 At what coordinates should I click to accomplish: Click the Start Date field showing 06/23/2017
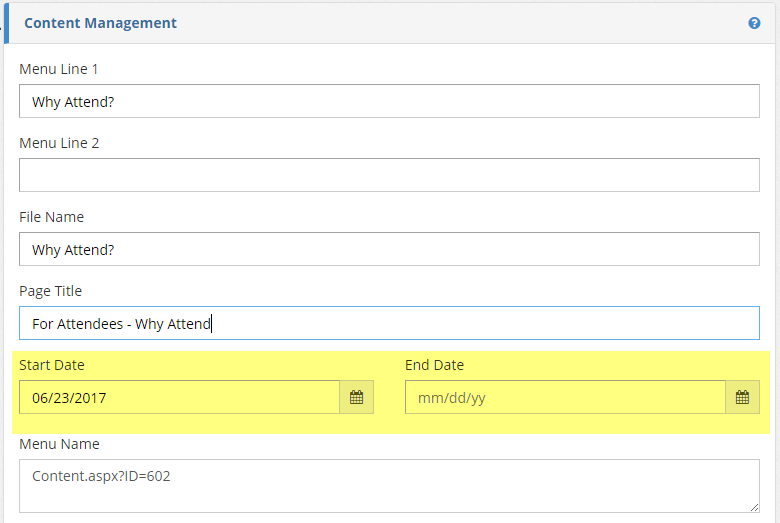[180, 397]
